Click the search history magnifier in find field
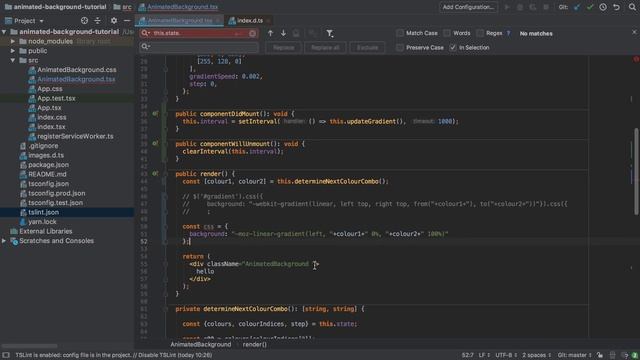The width and height of the screenshot is (640, 360). 145,33
